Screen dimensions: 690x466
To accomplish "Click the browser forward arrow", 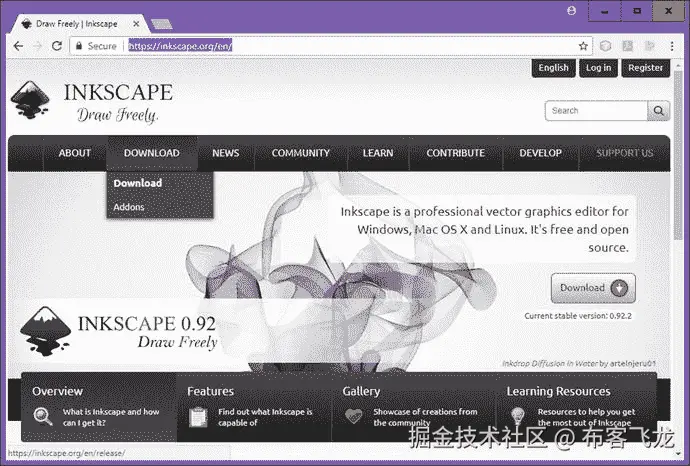I will (37, 46).
